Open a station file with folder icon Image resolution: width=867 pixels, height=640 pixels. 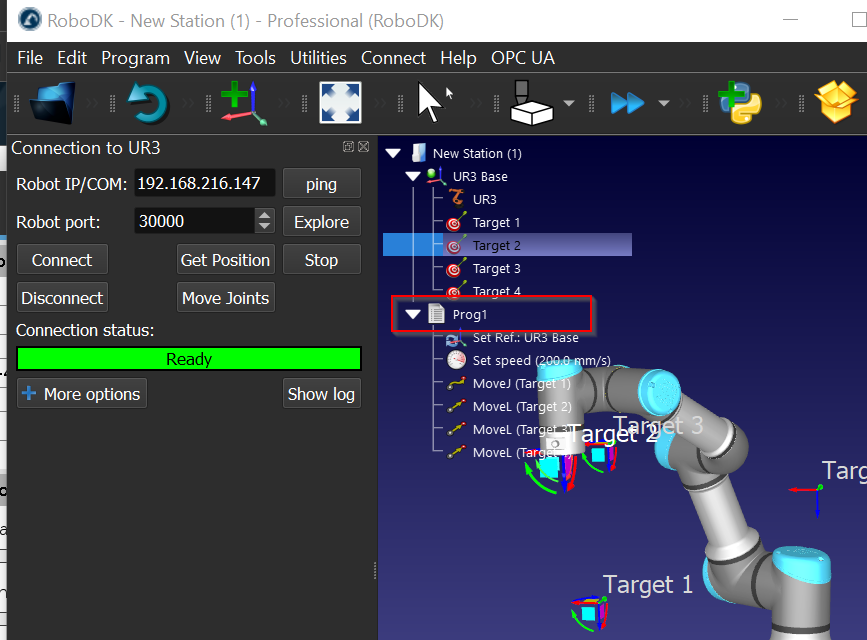(53, 103)
